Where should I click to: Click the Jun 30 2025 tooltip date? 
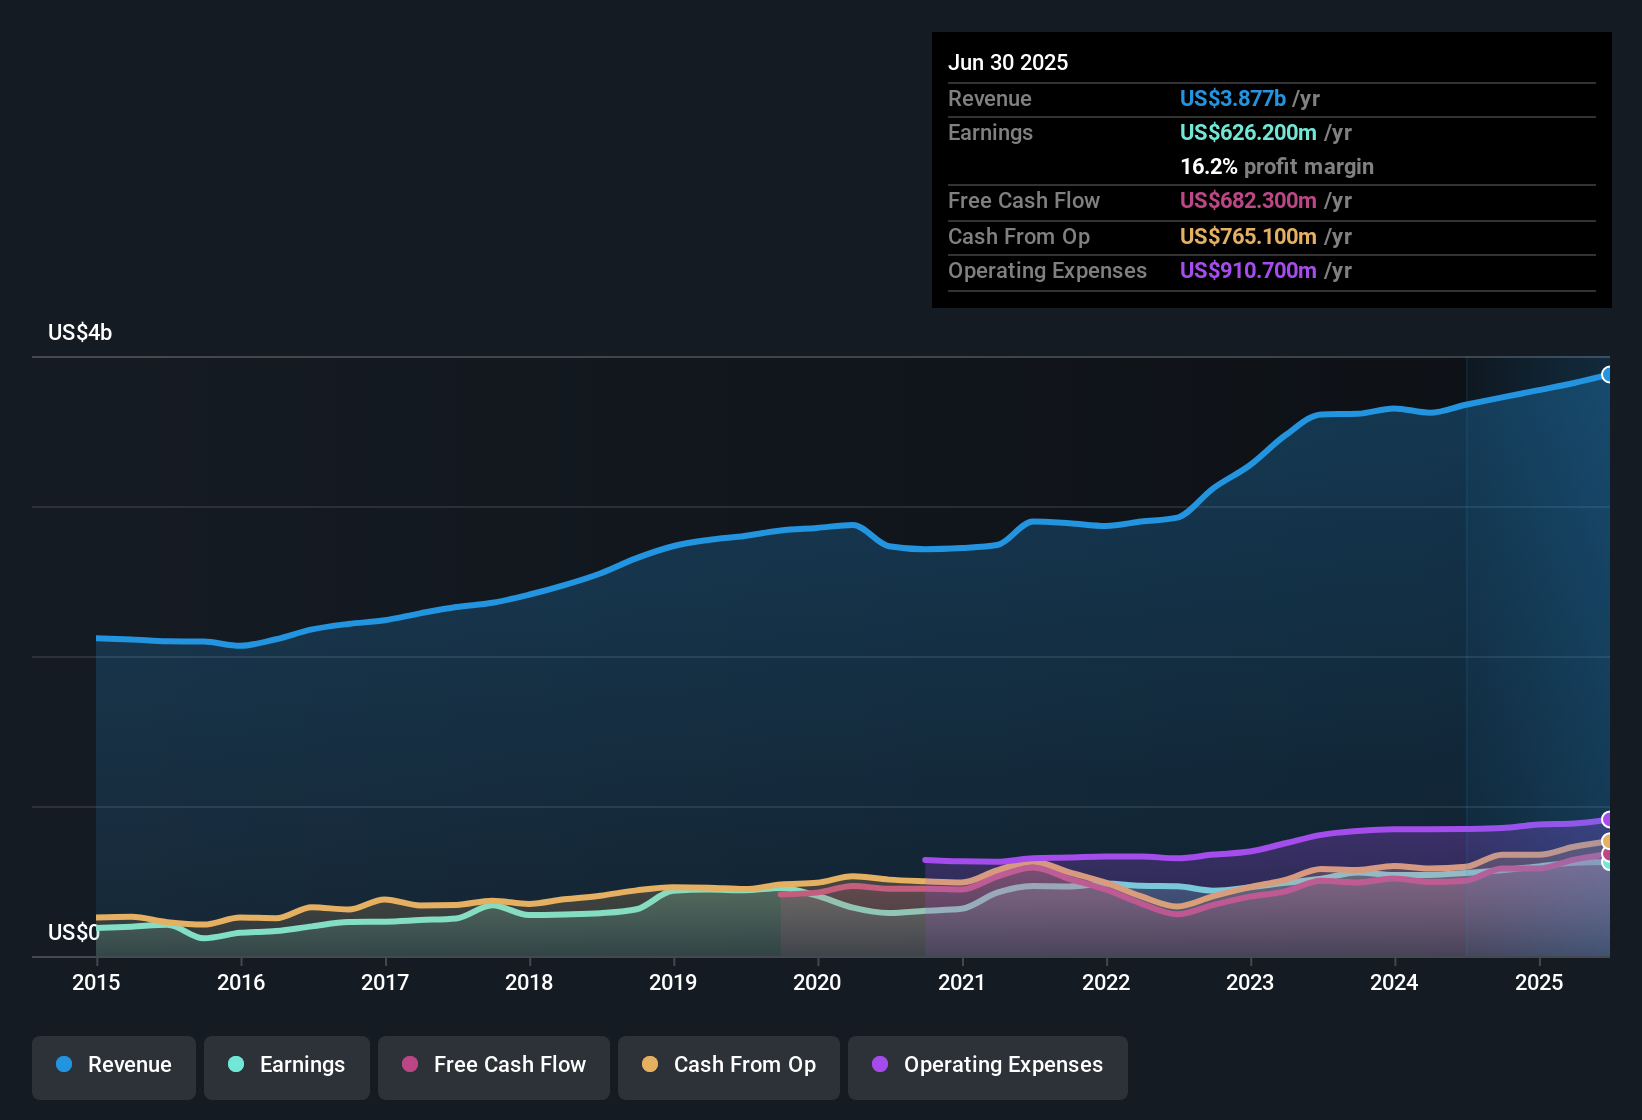pos(1008,62)
